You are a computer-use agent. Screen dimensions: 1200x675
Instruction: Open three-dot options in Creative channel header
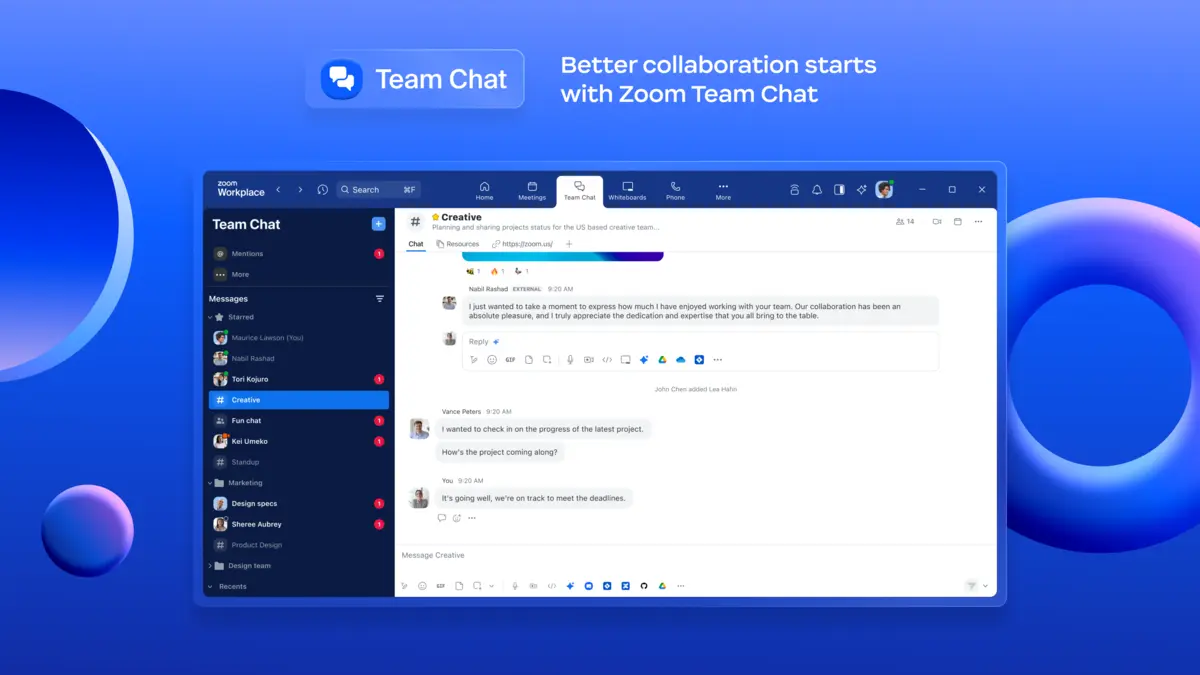pyautogui.click(x=979, y=221)
